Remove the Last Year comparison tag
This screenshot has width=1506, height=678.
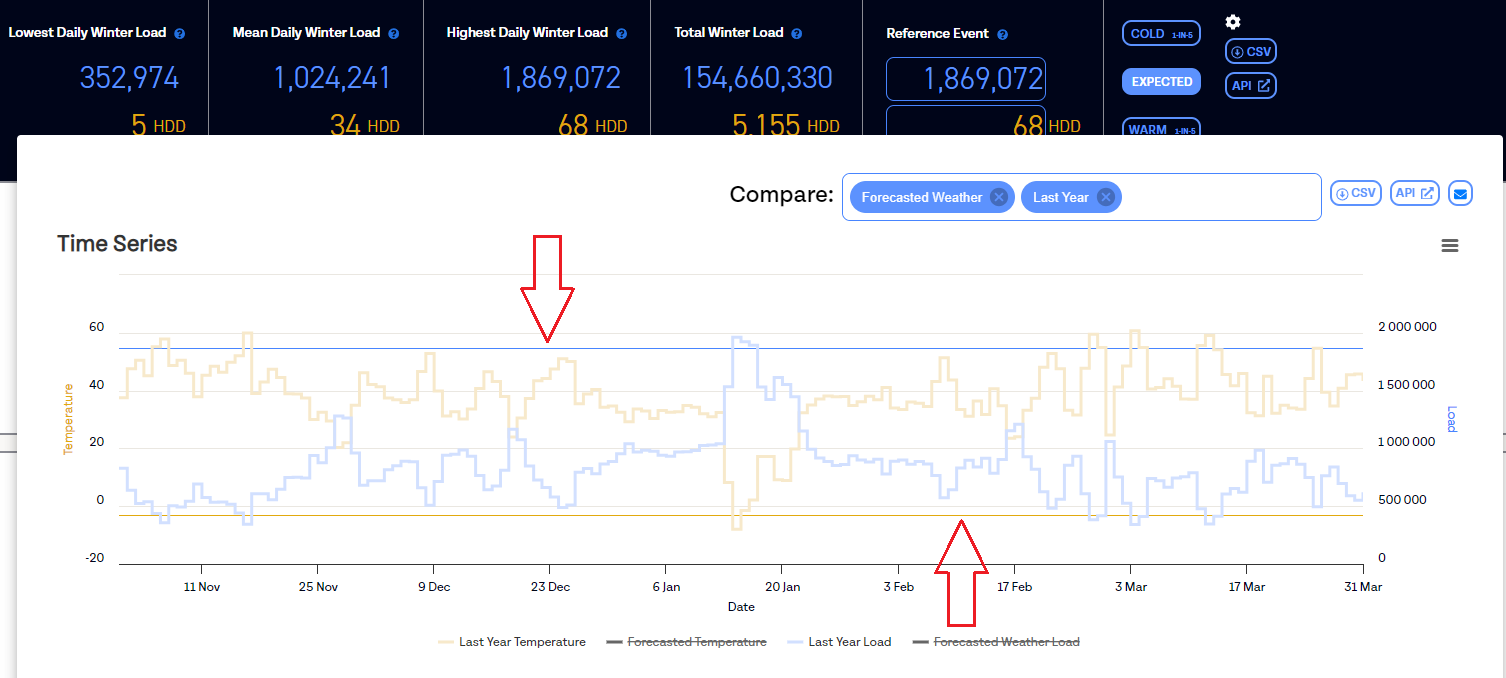(x=1105, y=197)
